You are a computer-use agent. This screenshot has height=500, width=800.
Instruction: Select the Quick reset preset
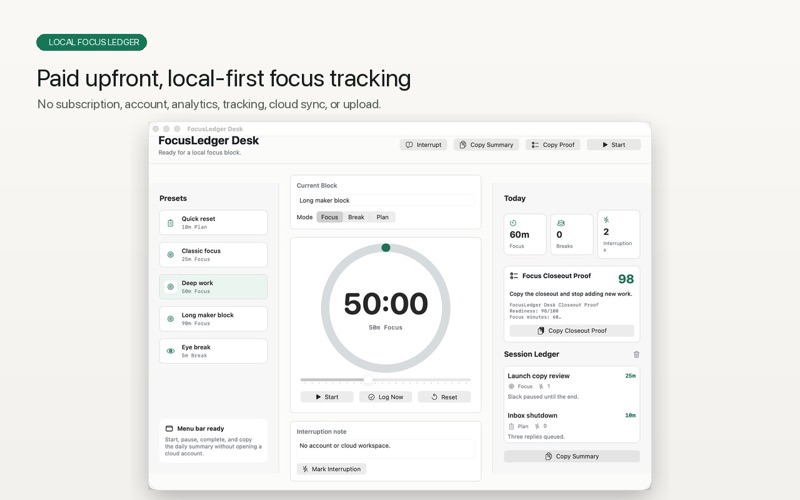coord(213,222)
